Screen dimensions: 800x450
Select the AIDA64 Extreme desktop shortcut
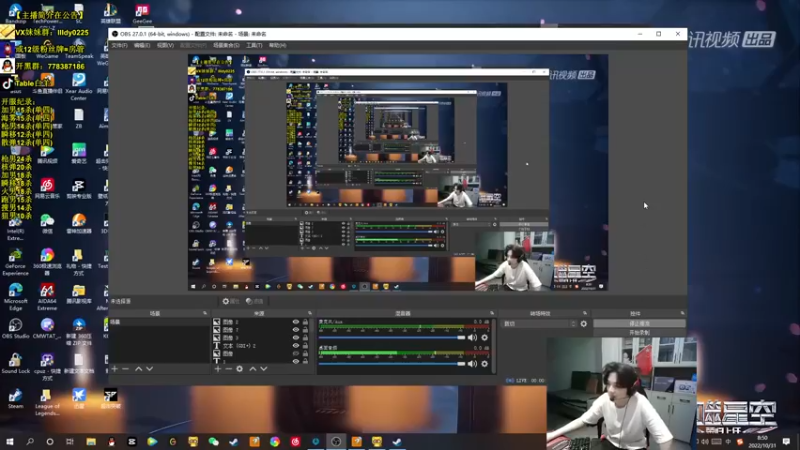pos(47,296)
